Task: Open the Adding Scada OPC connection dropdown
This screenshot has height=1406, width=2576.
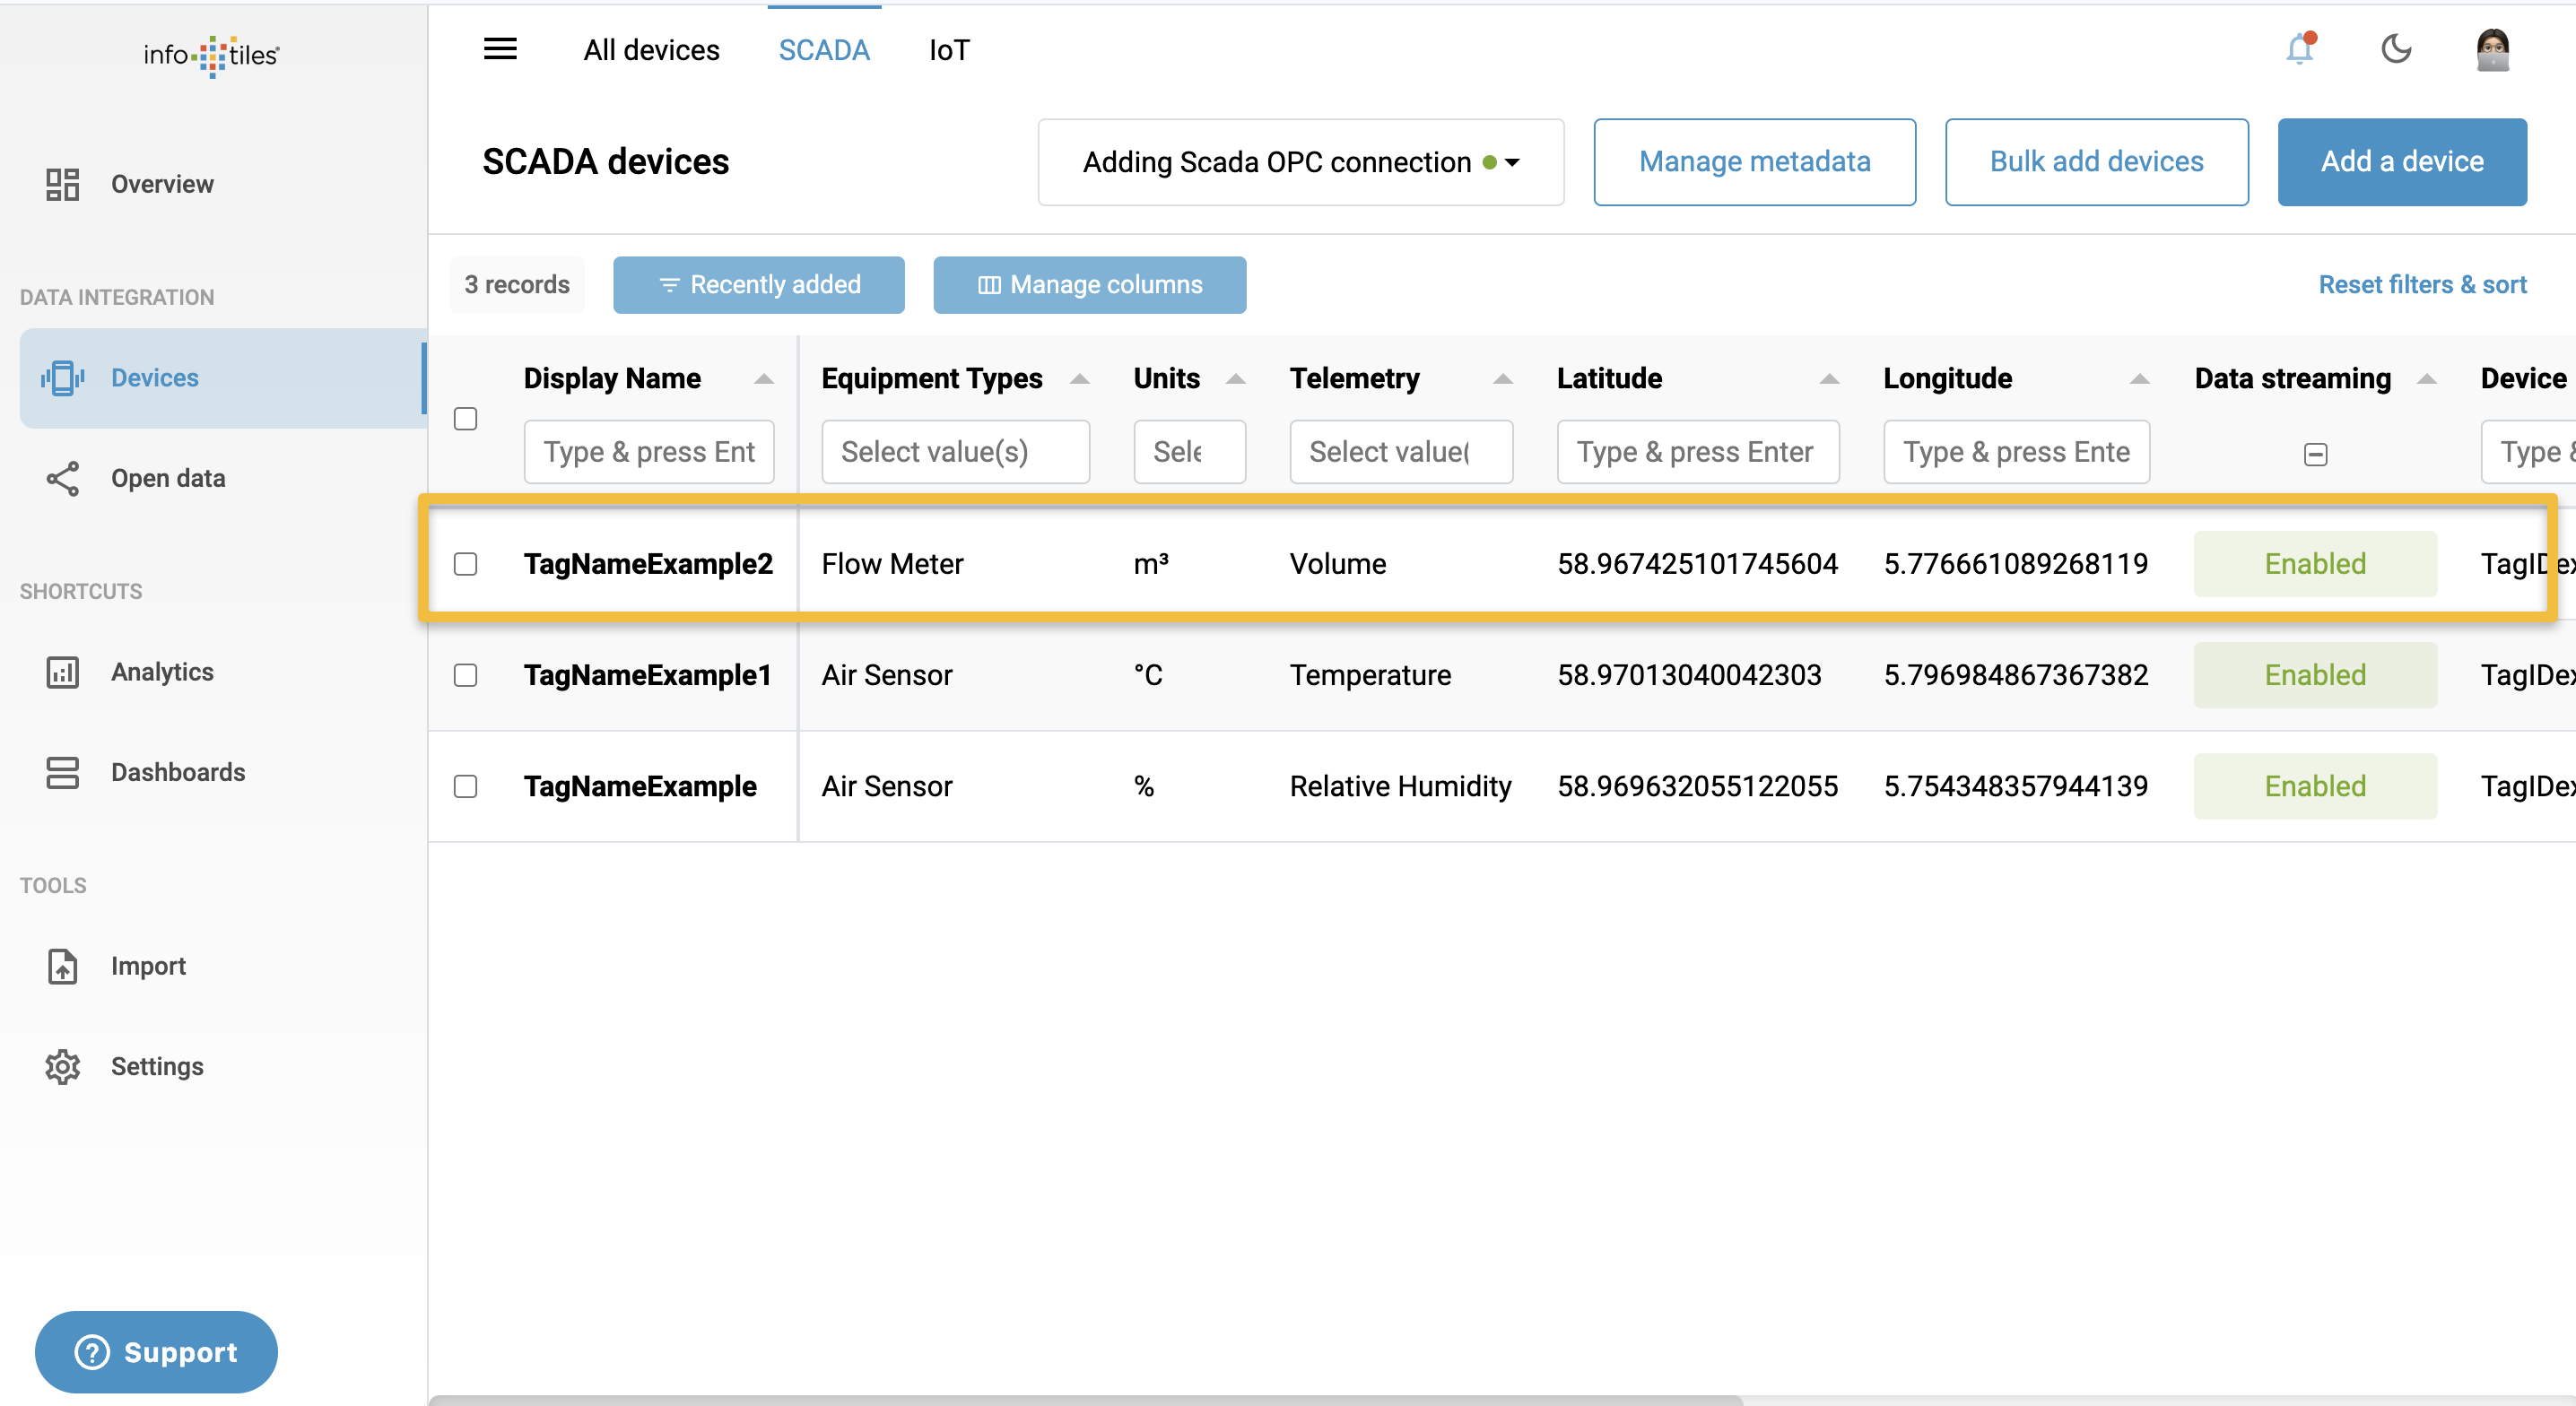Action: 1301,162
